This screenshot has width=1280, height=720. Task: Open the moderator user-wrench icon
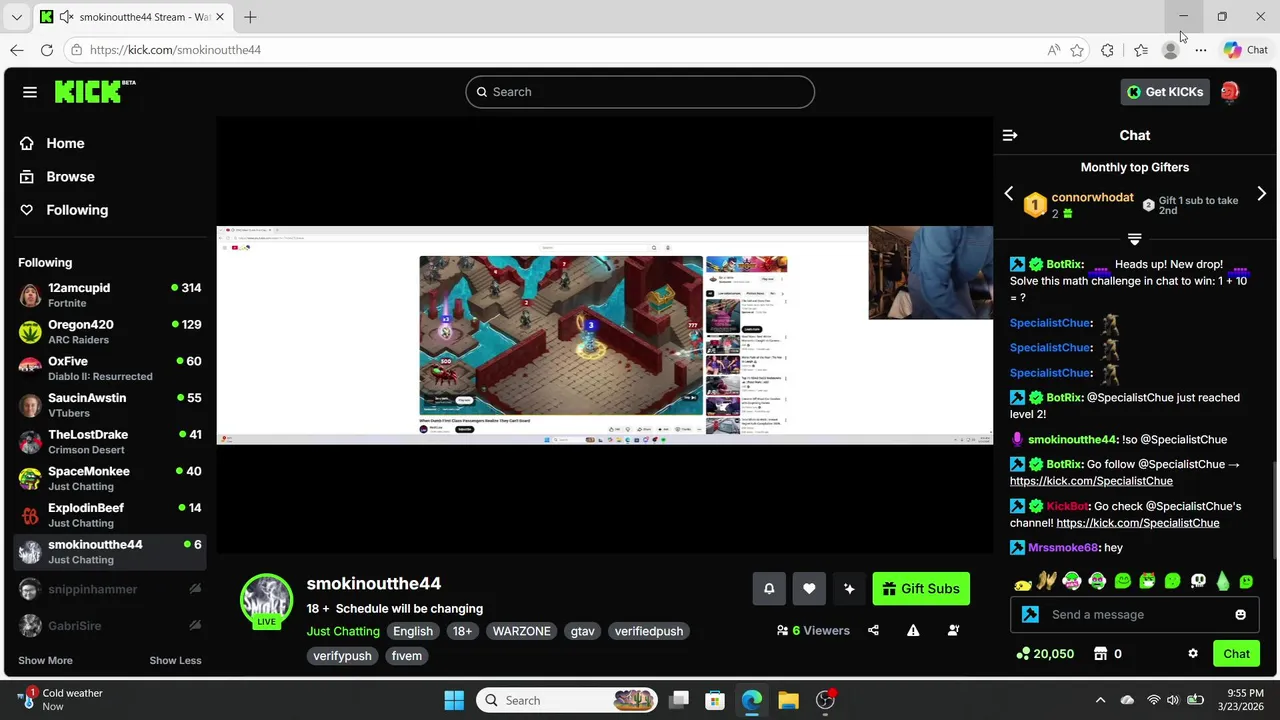coord(953,630)
